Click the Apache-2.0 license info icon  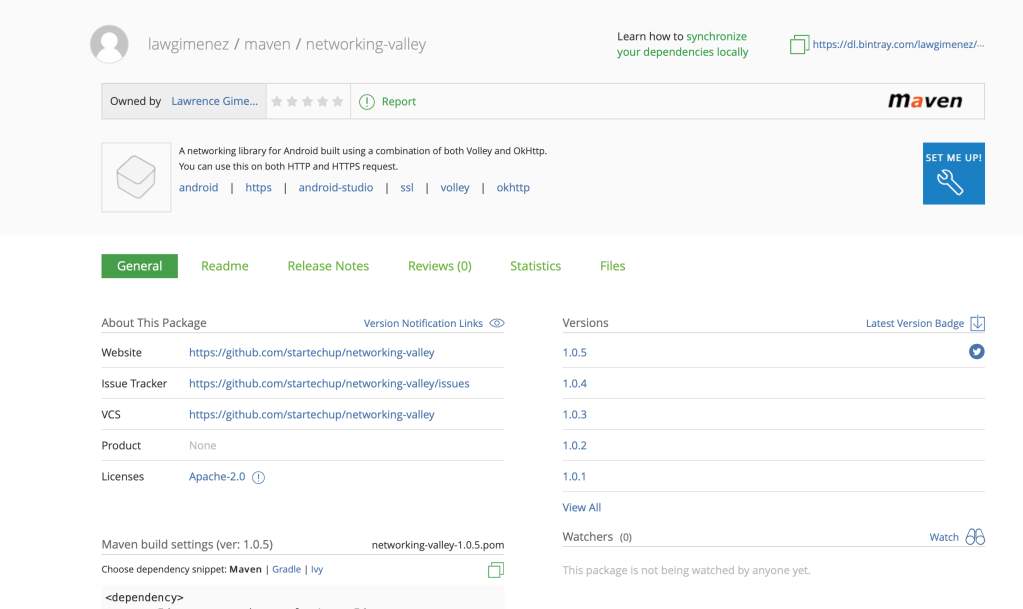point(258,477)
